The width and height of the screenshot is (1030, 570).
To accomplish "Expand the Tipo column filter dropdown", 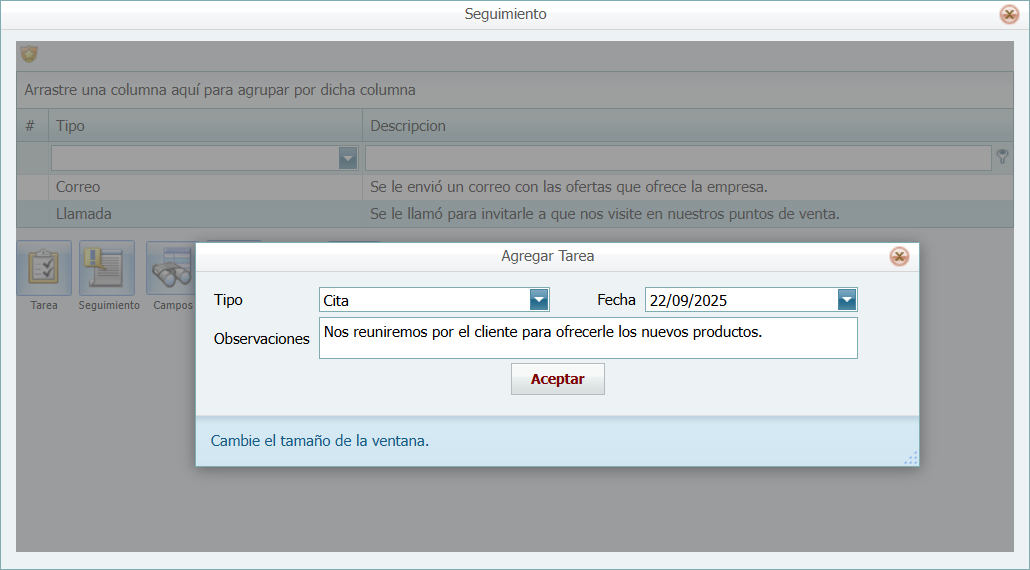I will [347, 158].
